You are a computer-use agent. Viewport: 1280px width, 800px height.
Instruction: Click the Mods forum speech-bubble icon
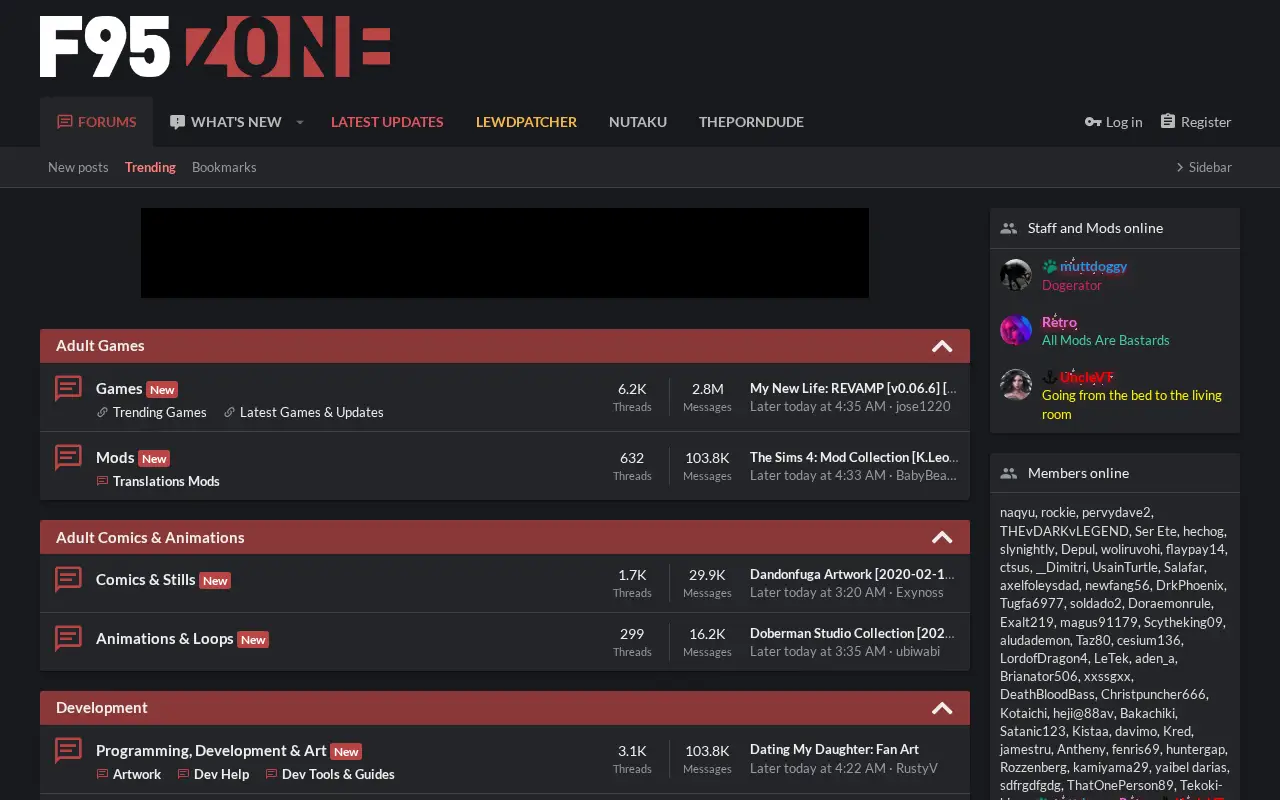pyautogui.click(x=68, y=457)
